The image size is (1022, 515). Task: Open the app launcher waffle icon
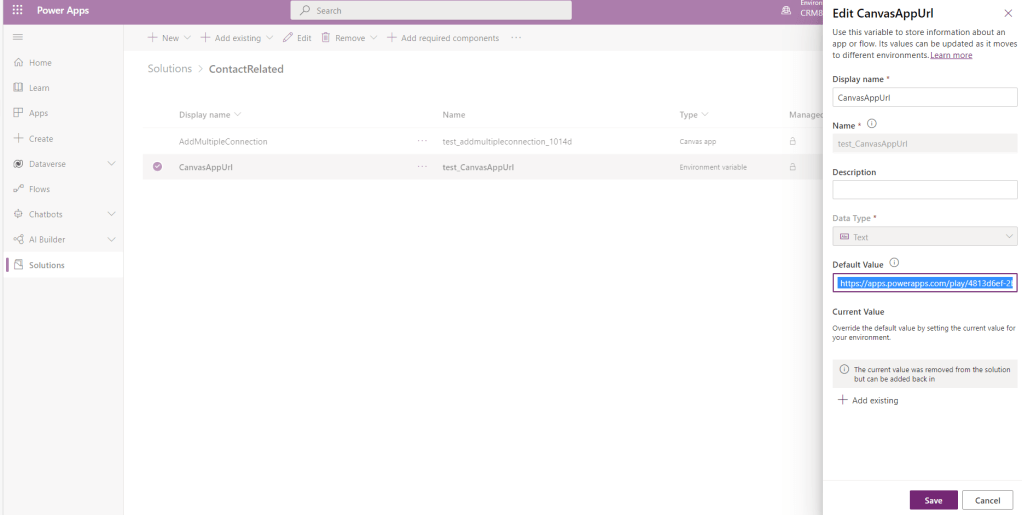pyautogui.click(x=18, y=10)
